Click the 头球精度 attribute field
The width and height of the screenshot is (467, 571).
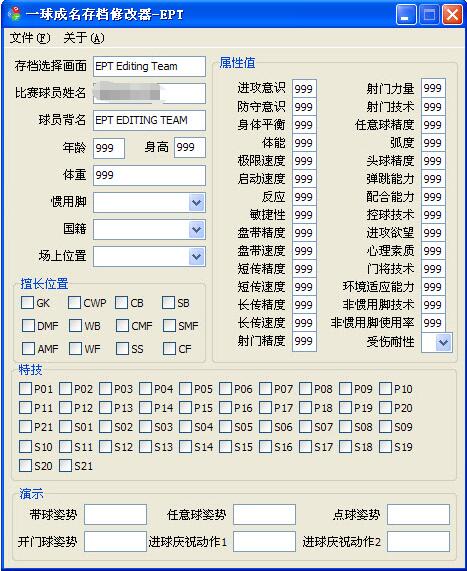point(433,161)
